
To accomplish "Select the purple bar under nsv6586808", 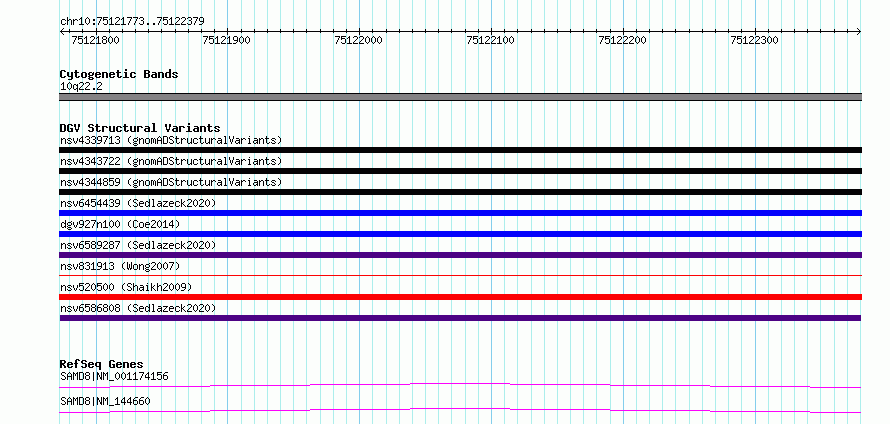I will coord(460,318).
